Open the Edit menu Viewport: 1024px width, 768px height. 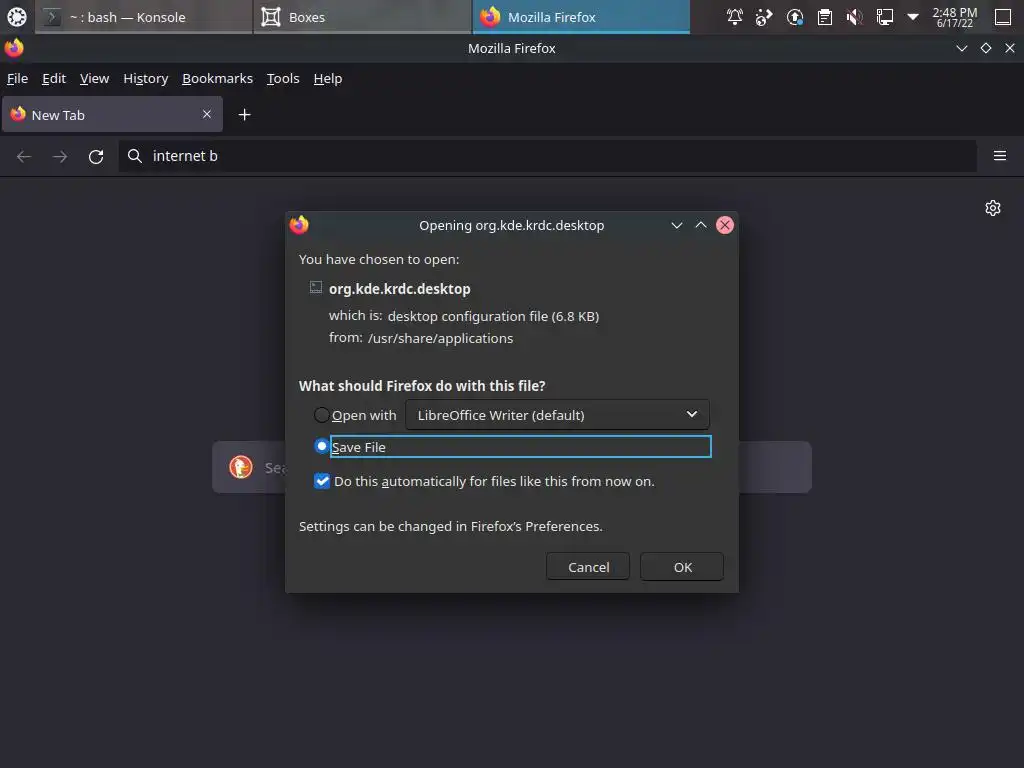(54, 78)
